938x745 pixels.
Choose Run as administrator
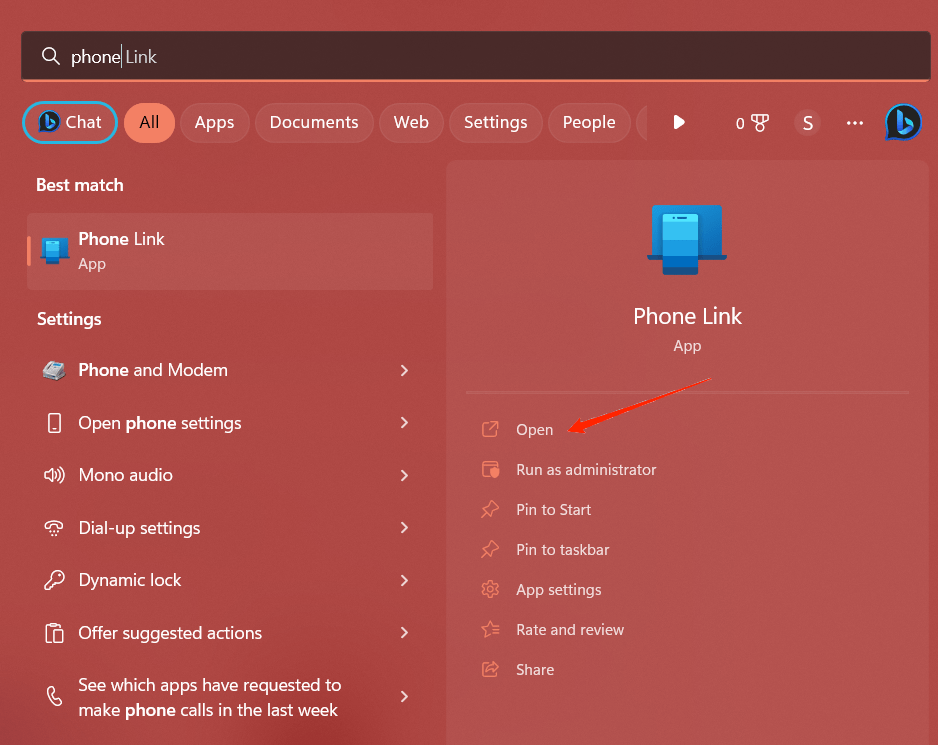pos(586,470)
